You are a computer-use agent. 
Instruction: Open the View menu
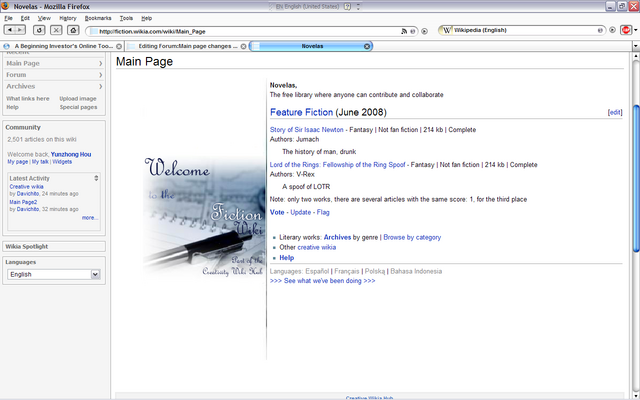pyautogui.click(x=44, y=18)
